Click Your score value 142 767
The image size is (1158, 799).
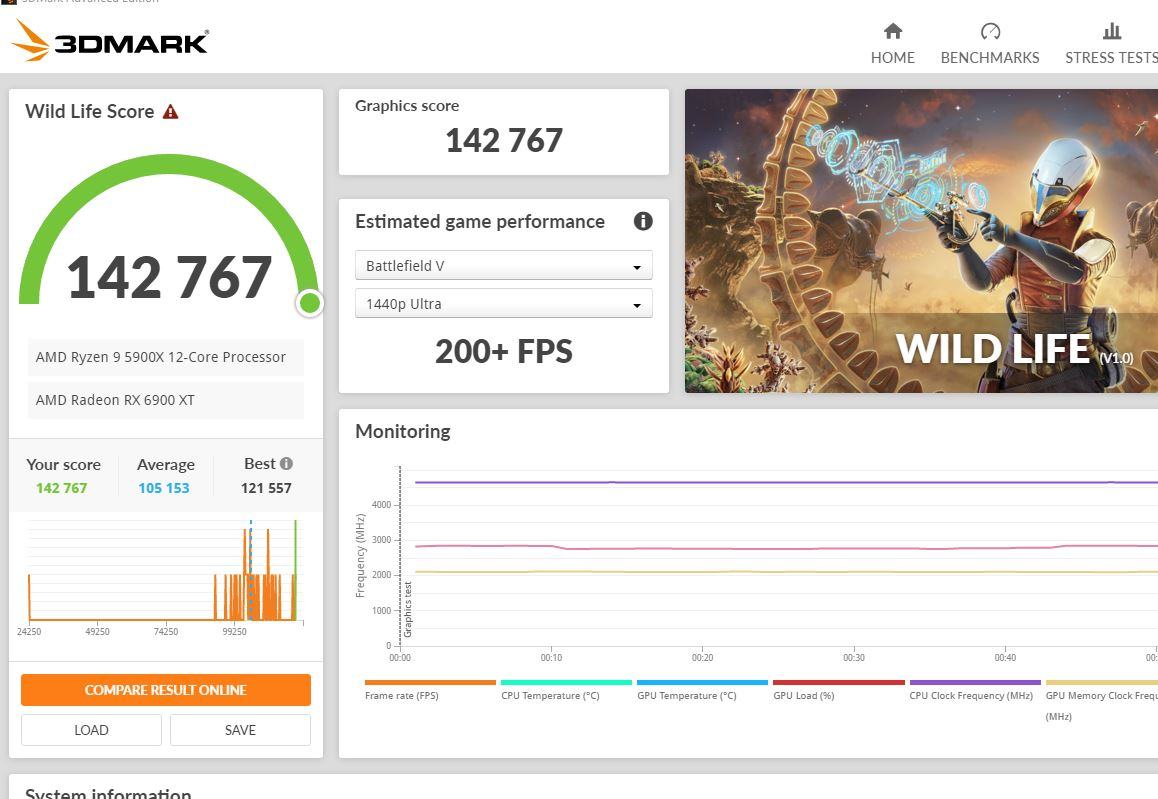(x=61, y=488)
